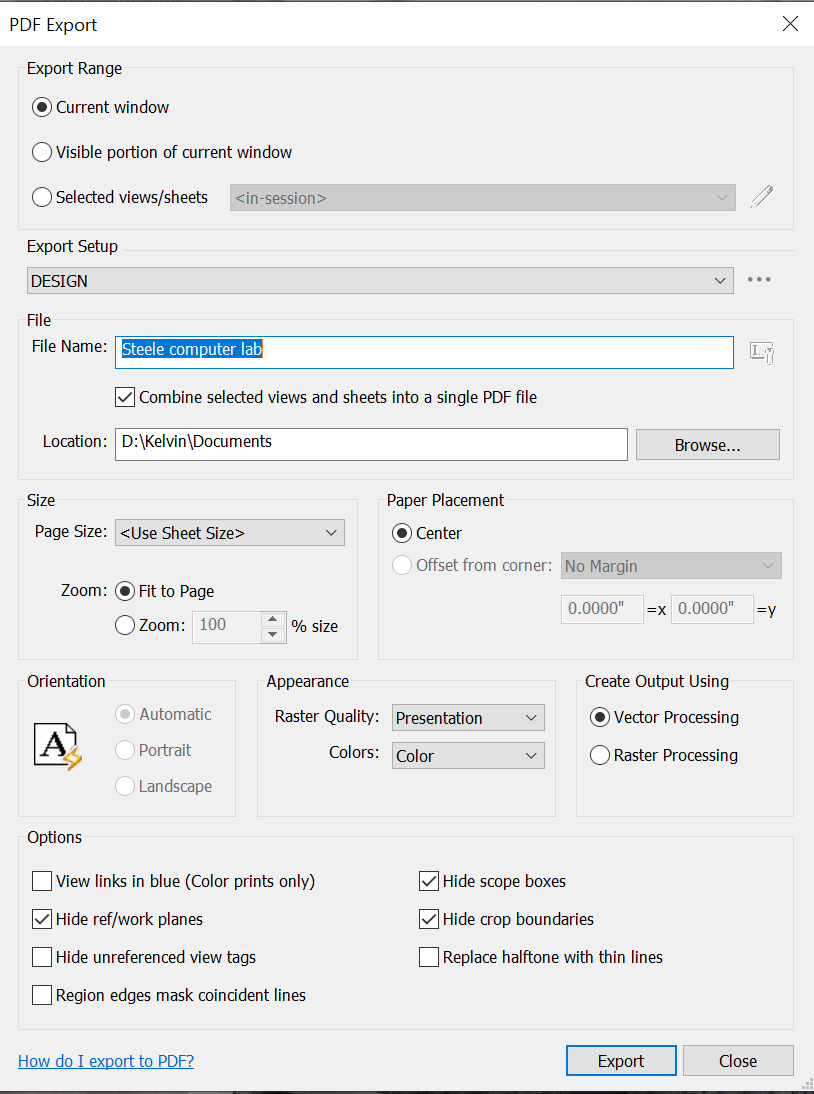Select Visible portion of current window
Image resolution: width=814 pixels, height=1094 pixels.
(x=41, y=152)
